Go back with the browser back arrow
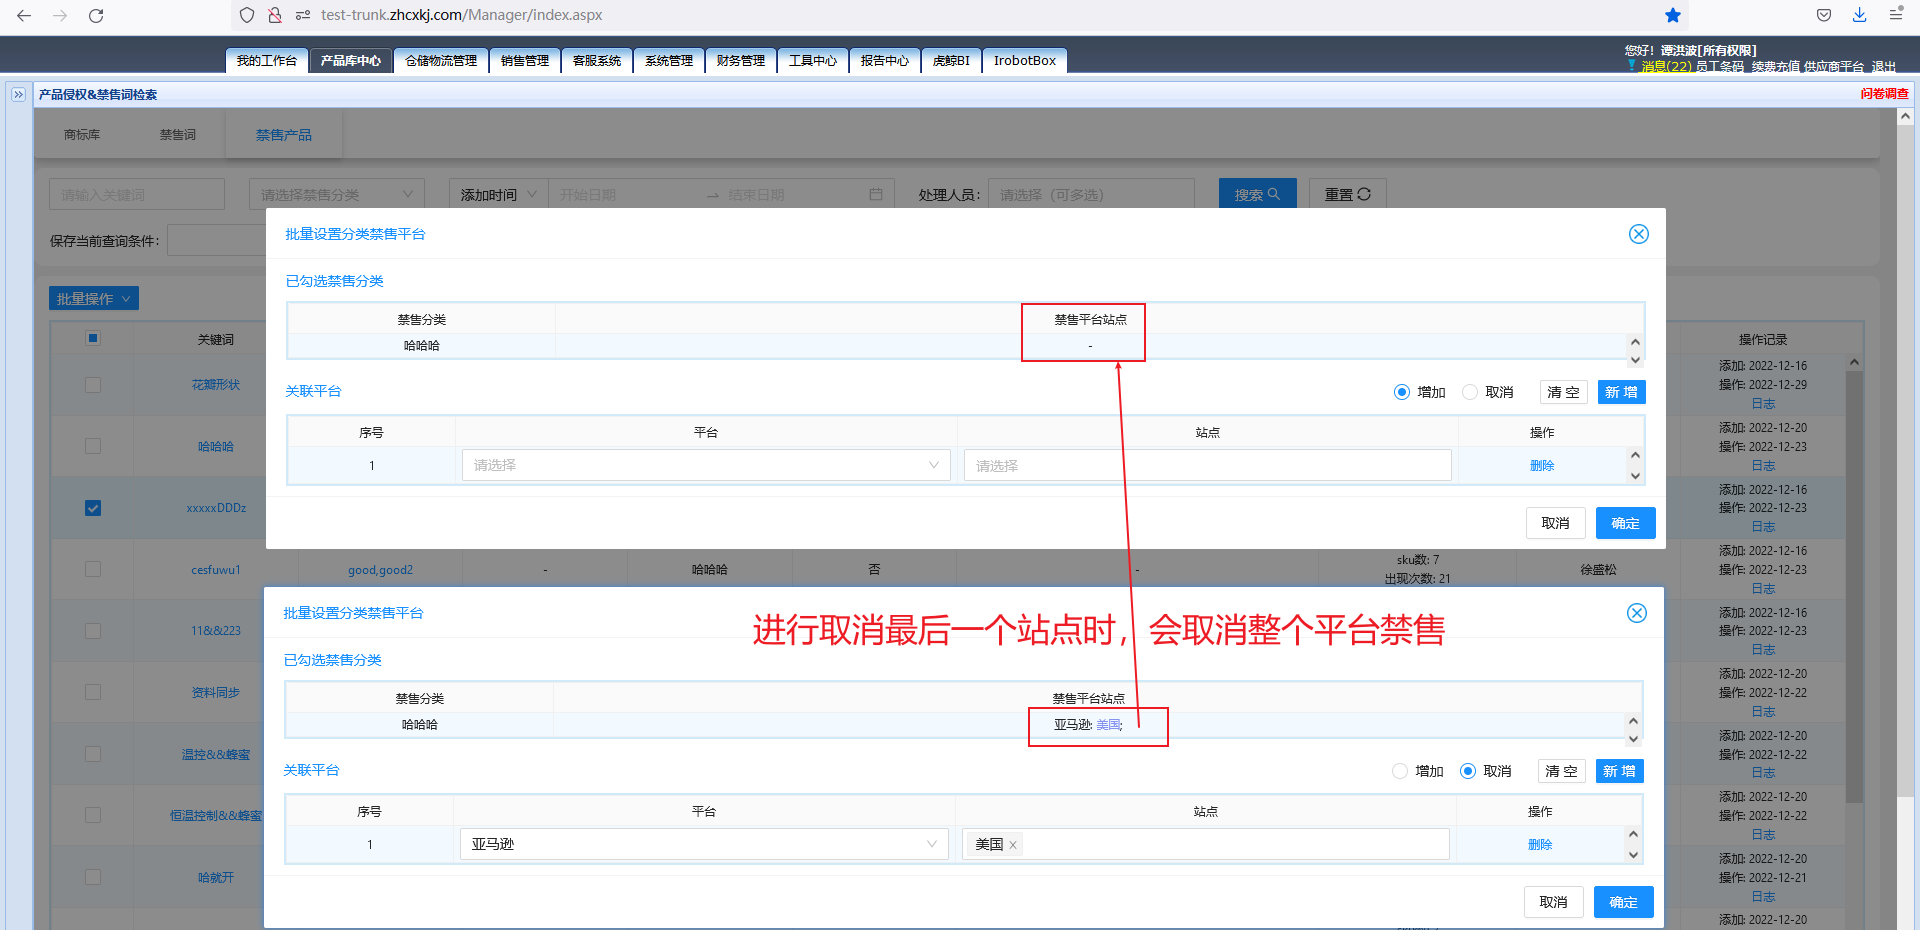 [24, 15]
